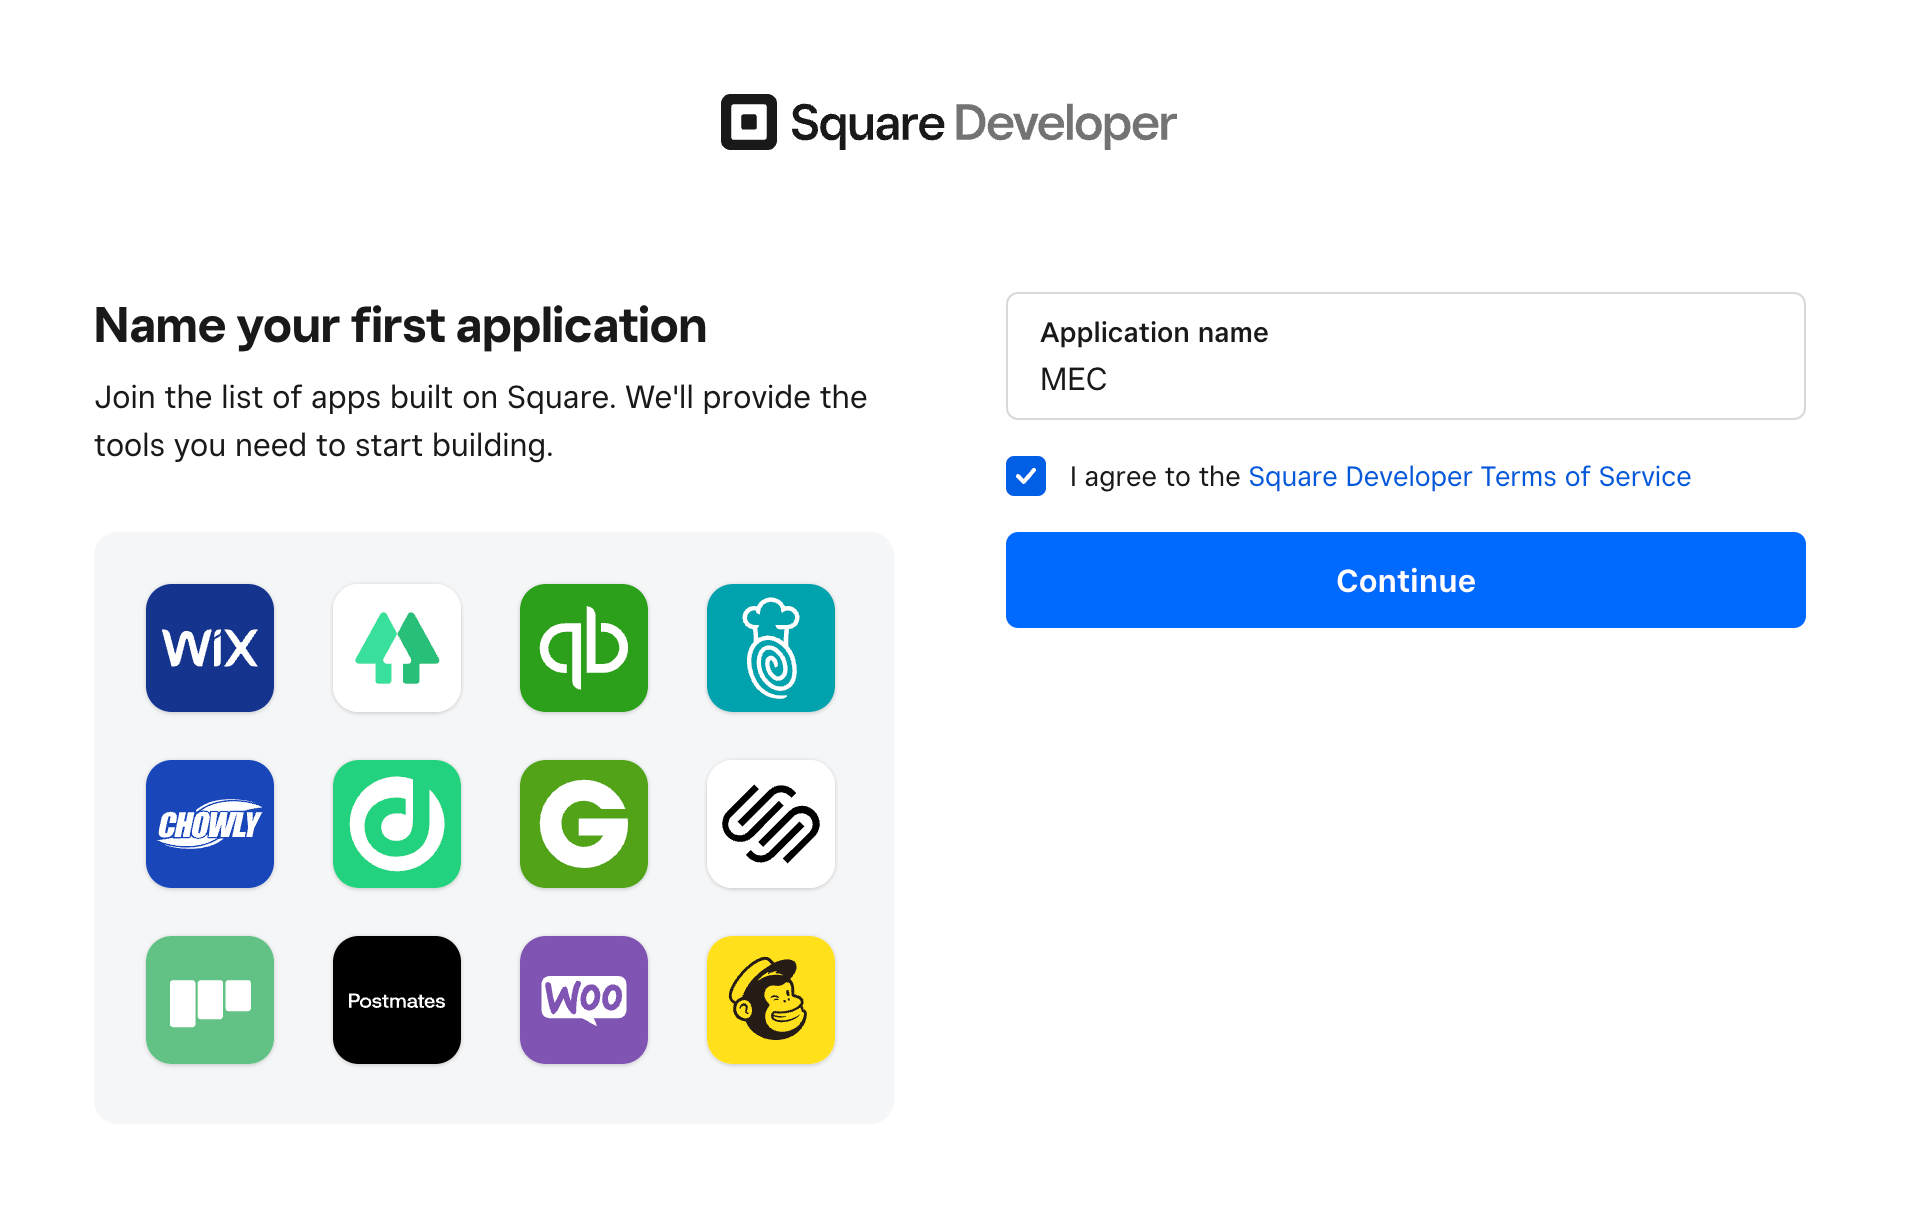1908x1220 pixels.
Task: Click the Square logo icon
Action: coord(748,122)
